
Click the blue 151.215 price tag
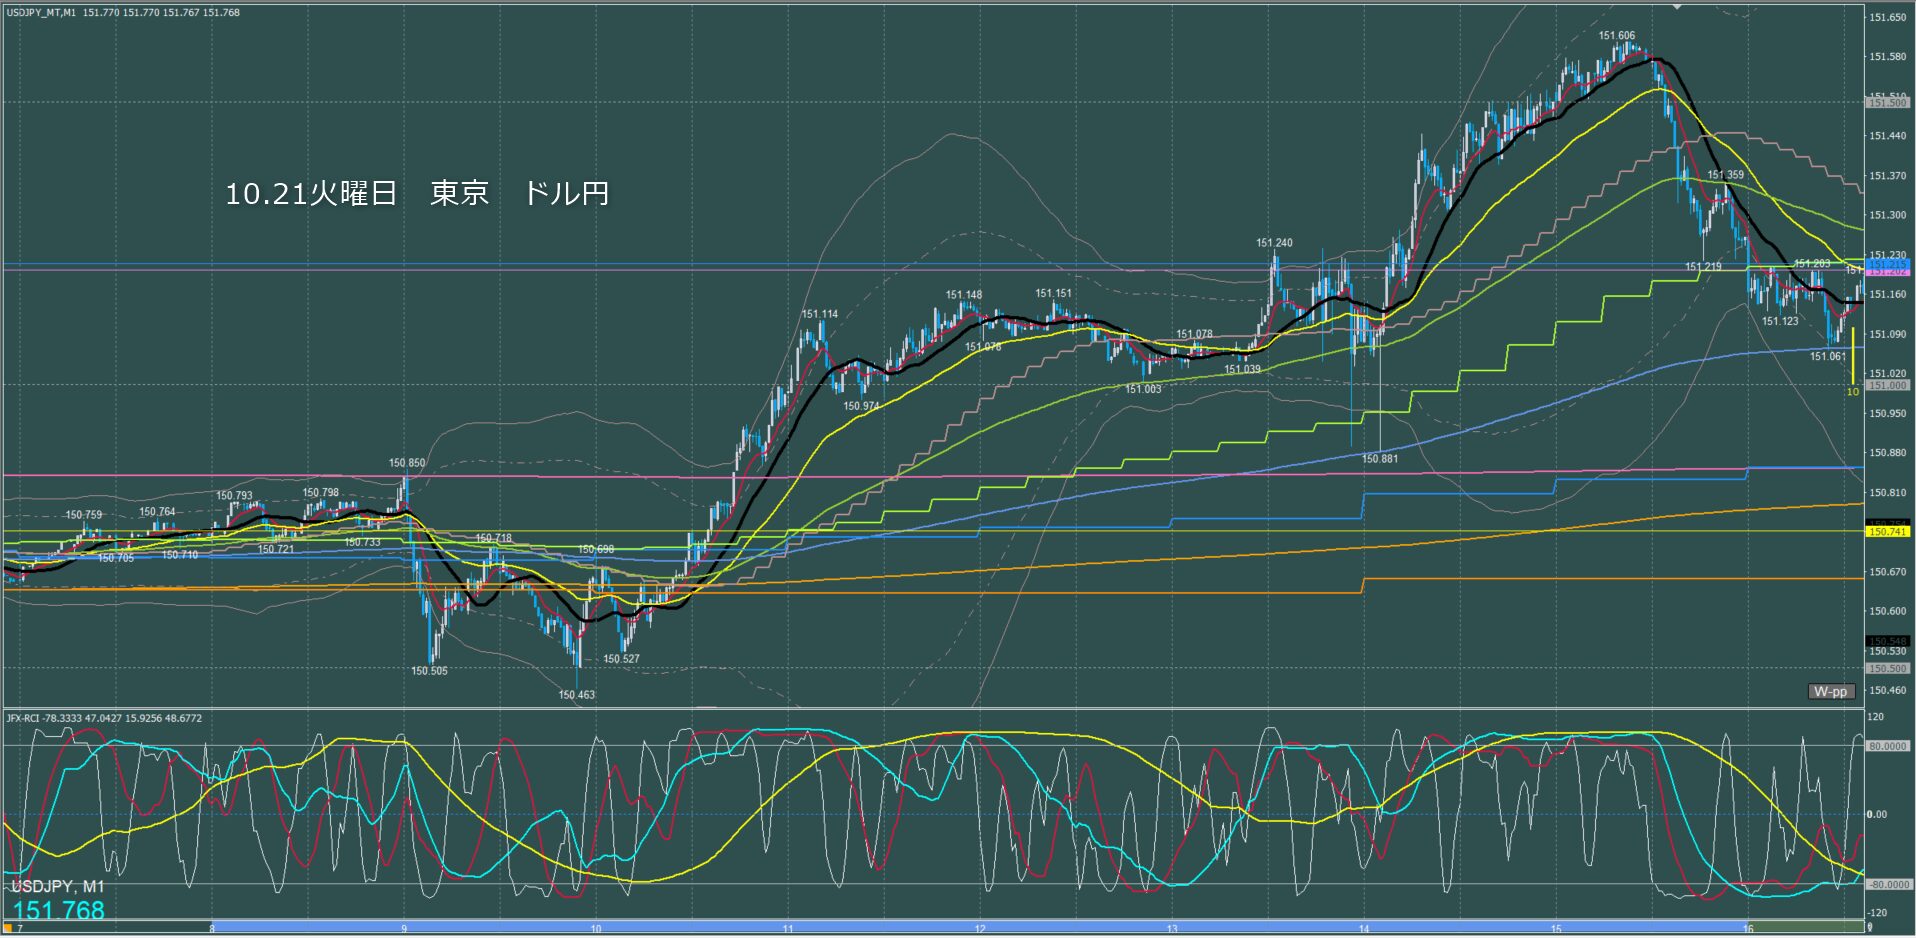point(1887,265)
